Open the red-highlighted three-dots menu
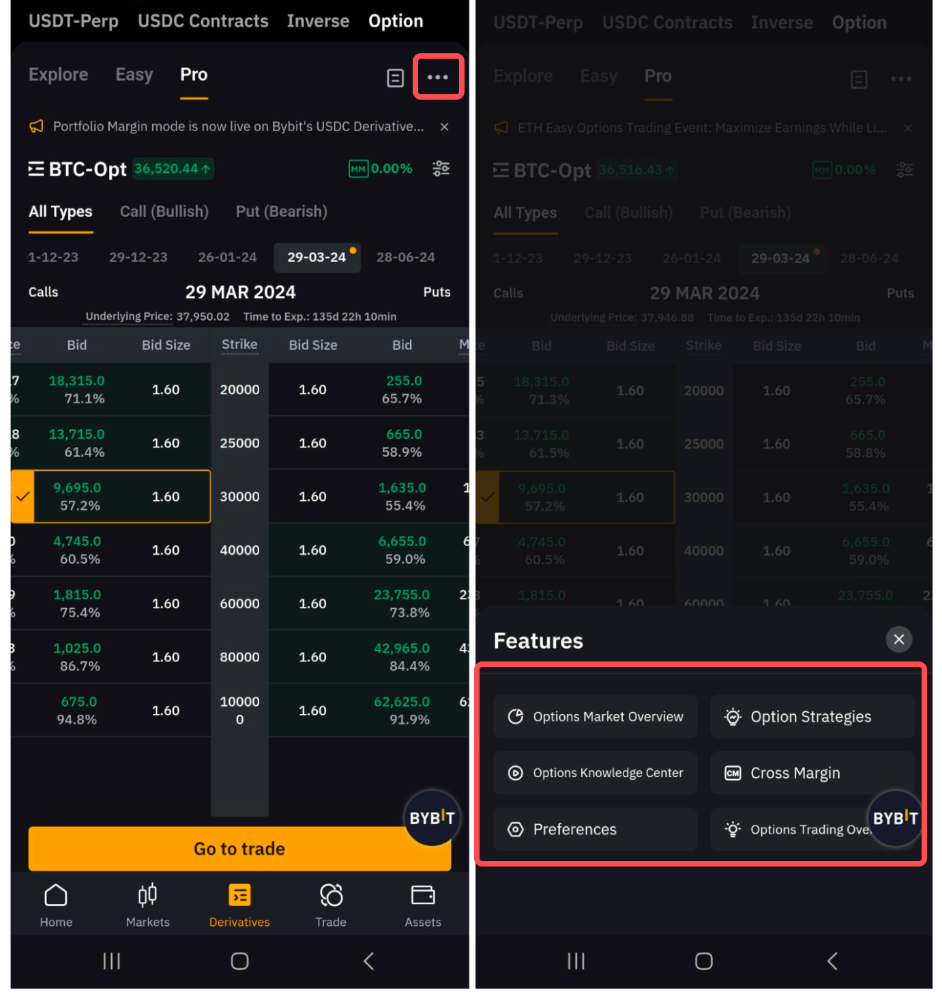Image resolution: width=942 pixels, height=994 pixels. [438, 77]
